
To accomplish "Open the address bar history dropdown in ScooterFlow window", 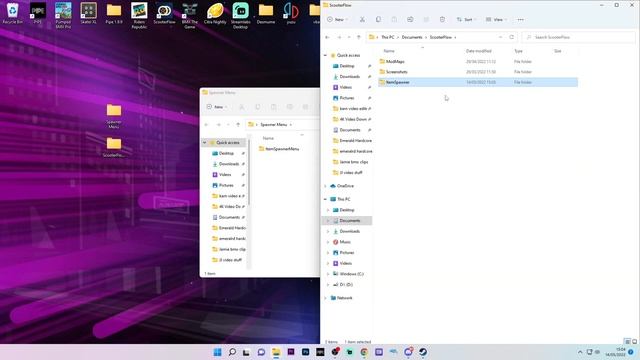I will [x=500, y=37].
